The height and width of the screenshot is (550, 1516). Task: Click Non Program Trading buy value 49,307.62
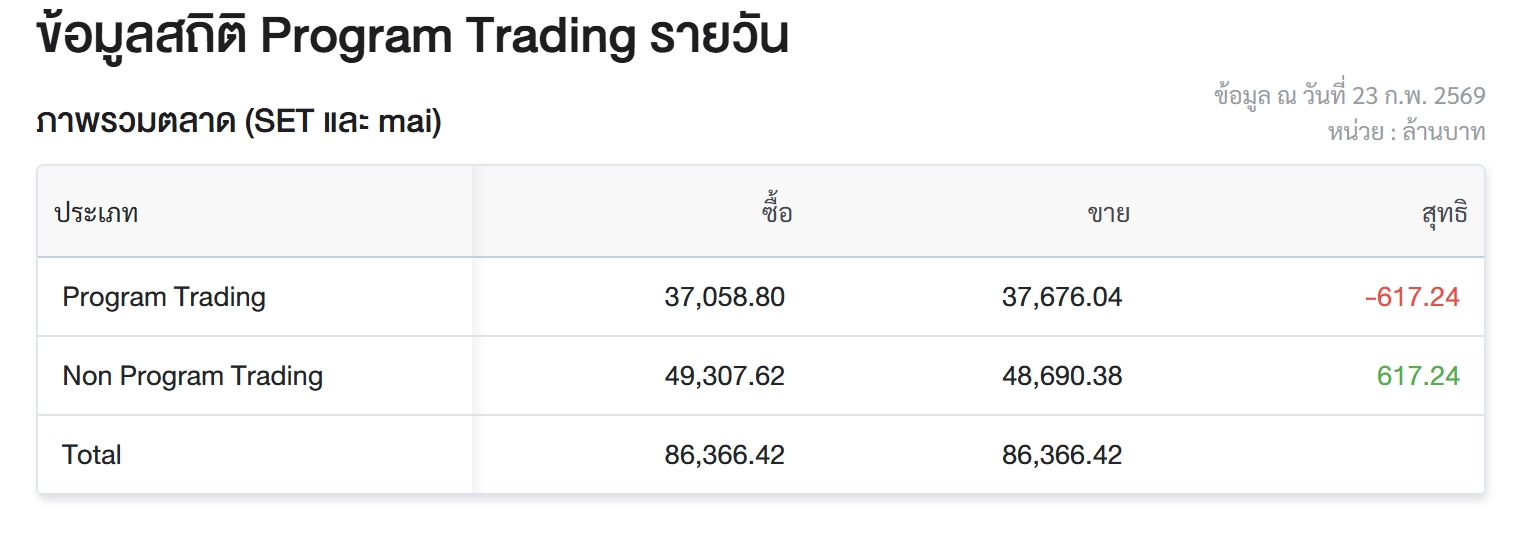coord(724,376)
